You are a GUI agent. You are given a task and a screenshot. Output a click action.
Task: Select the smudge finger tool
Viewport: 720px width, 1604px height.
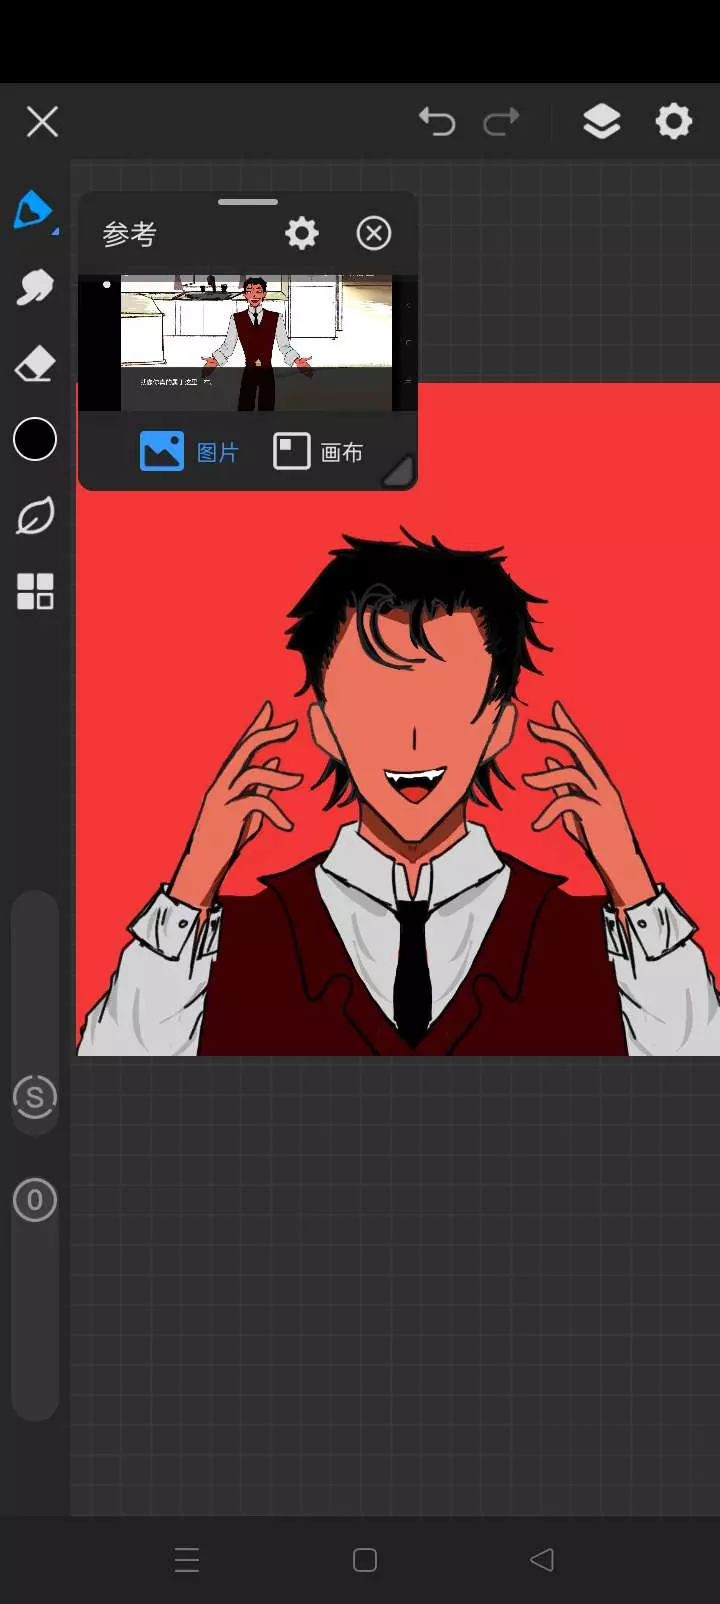pos(35,288)
